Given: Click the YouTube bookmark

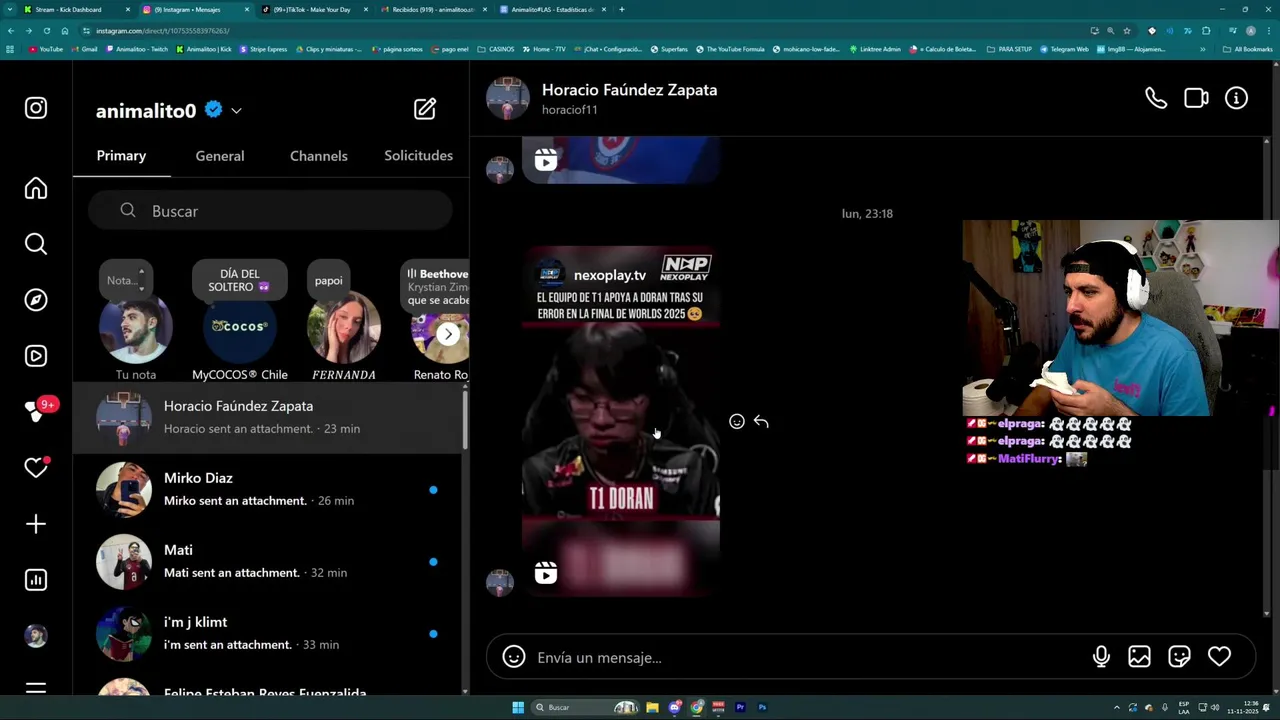Looking at the screenshot, I should pos(46,49).
